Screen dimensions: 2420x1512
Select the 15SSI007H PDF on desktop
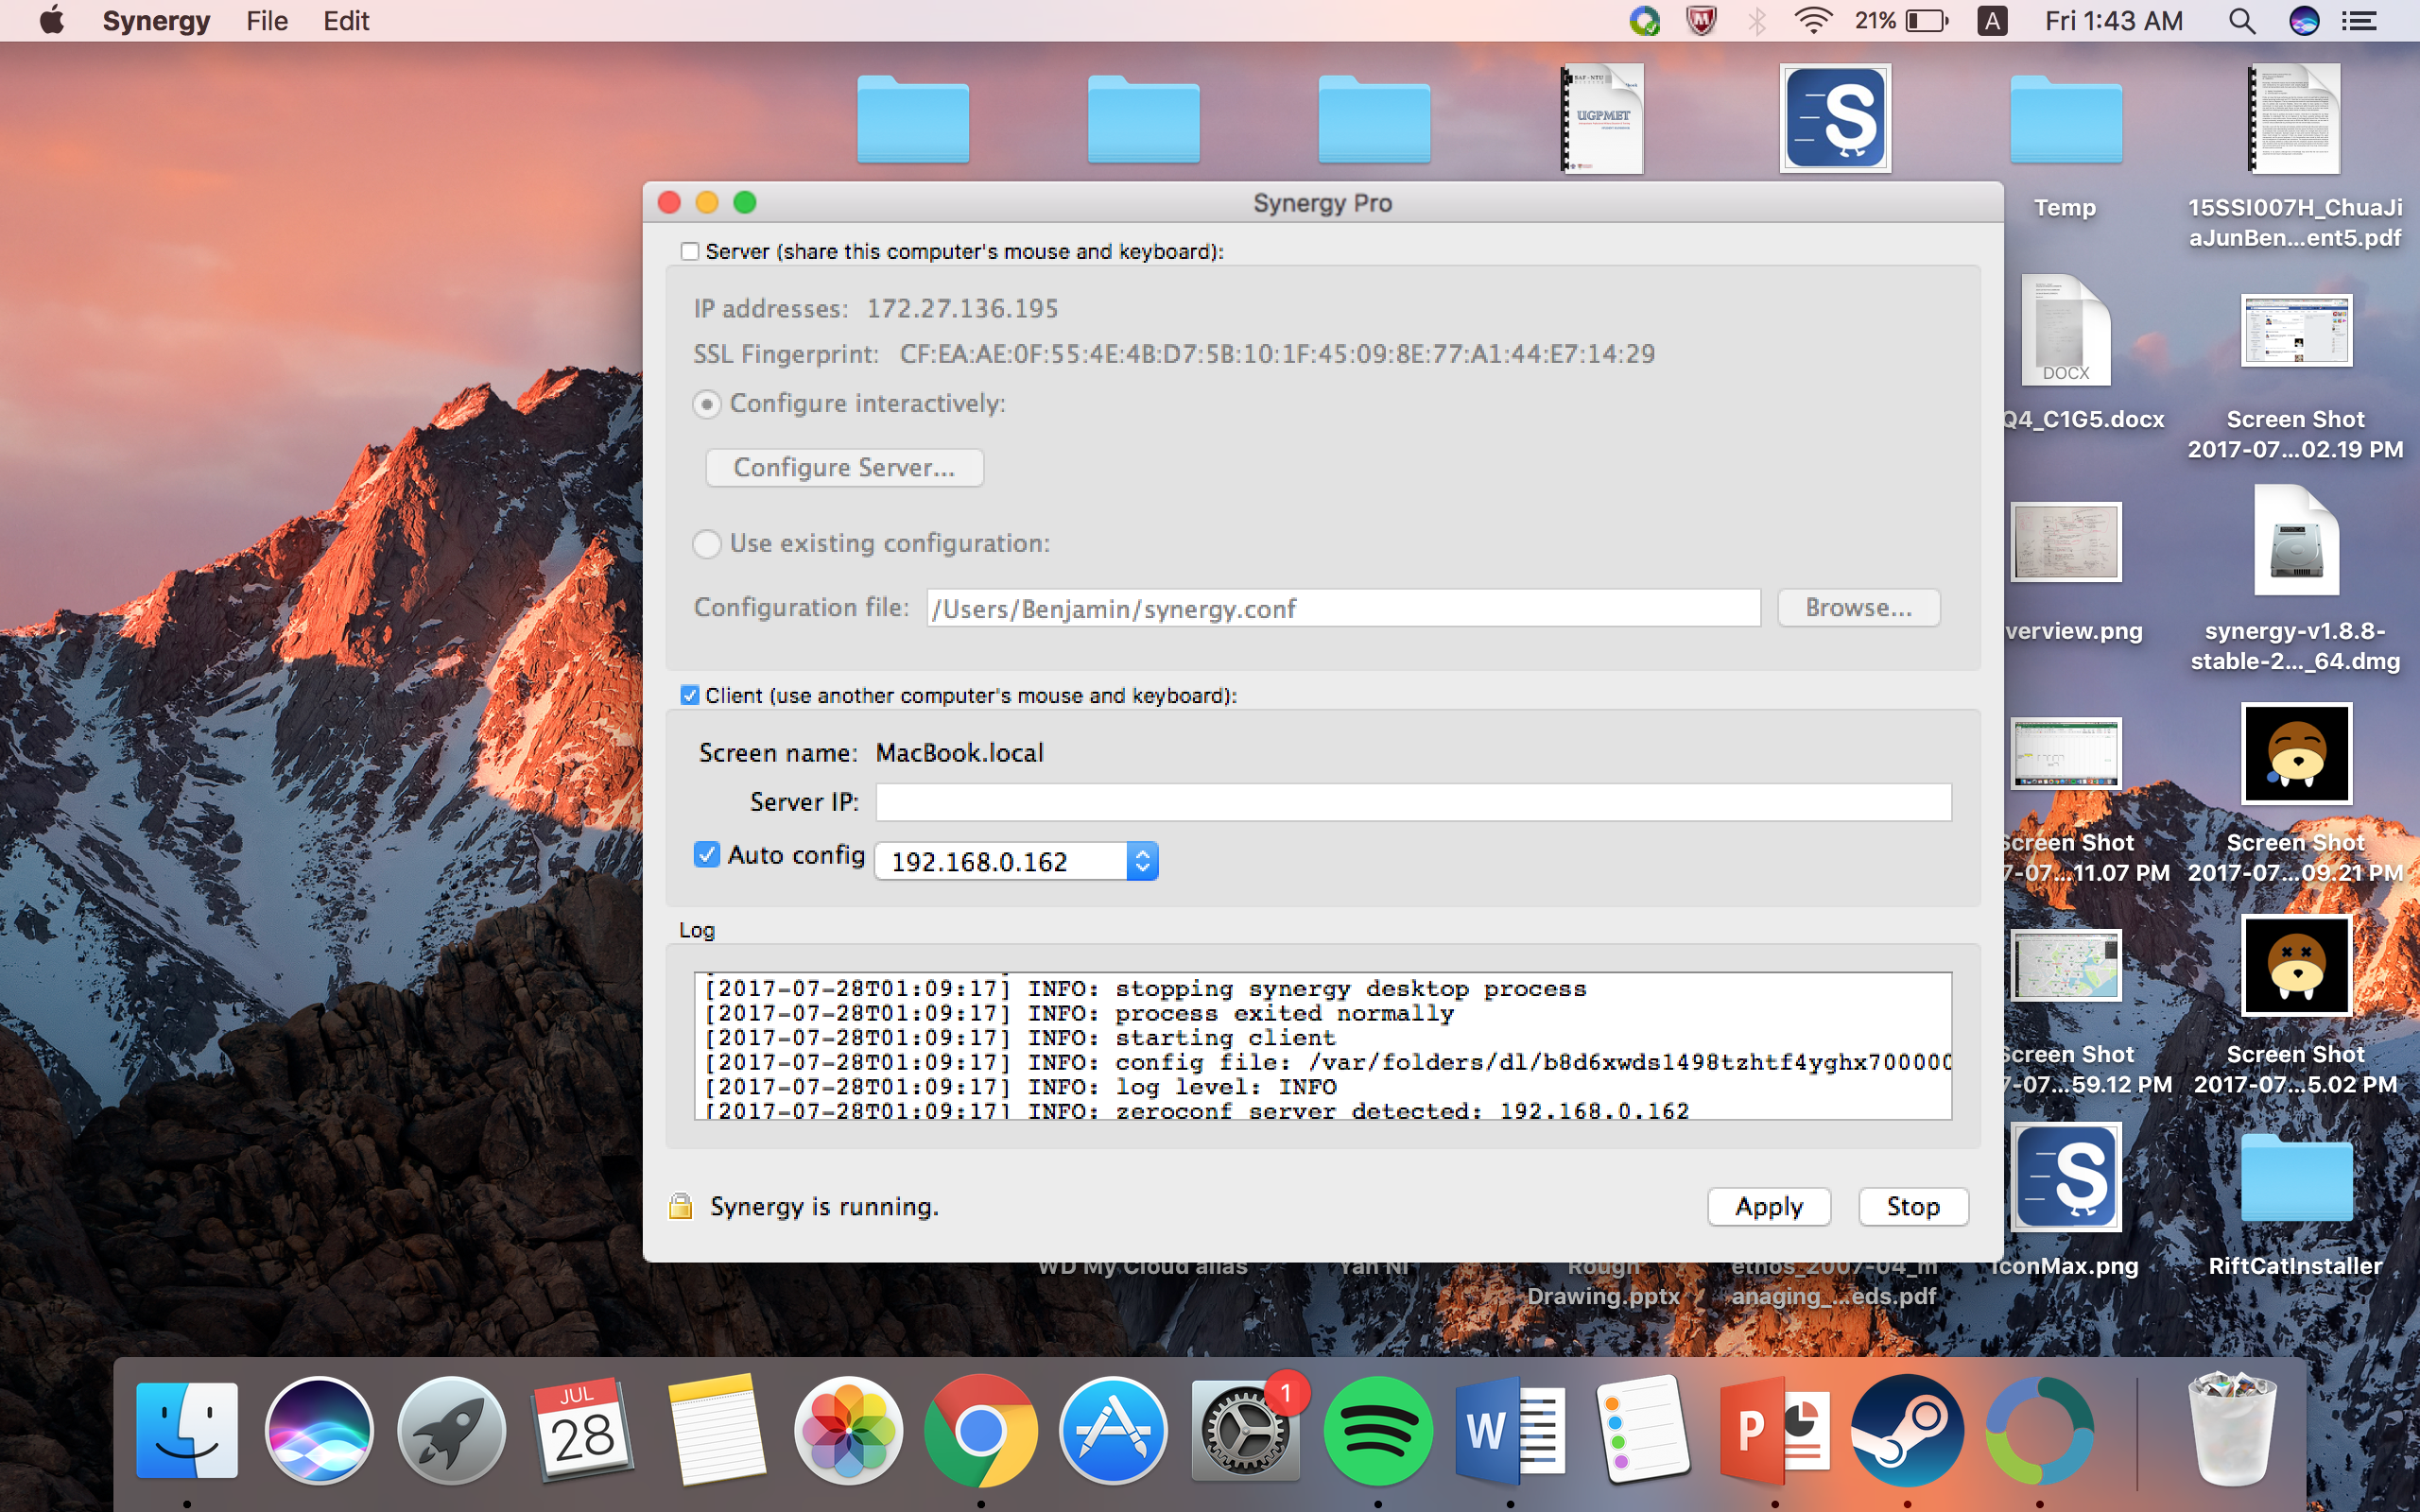coord(2296,119)
